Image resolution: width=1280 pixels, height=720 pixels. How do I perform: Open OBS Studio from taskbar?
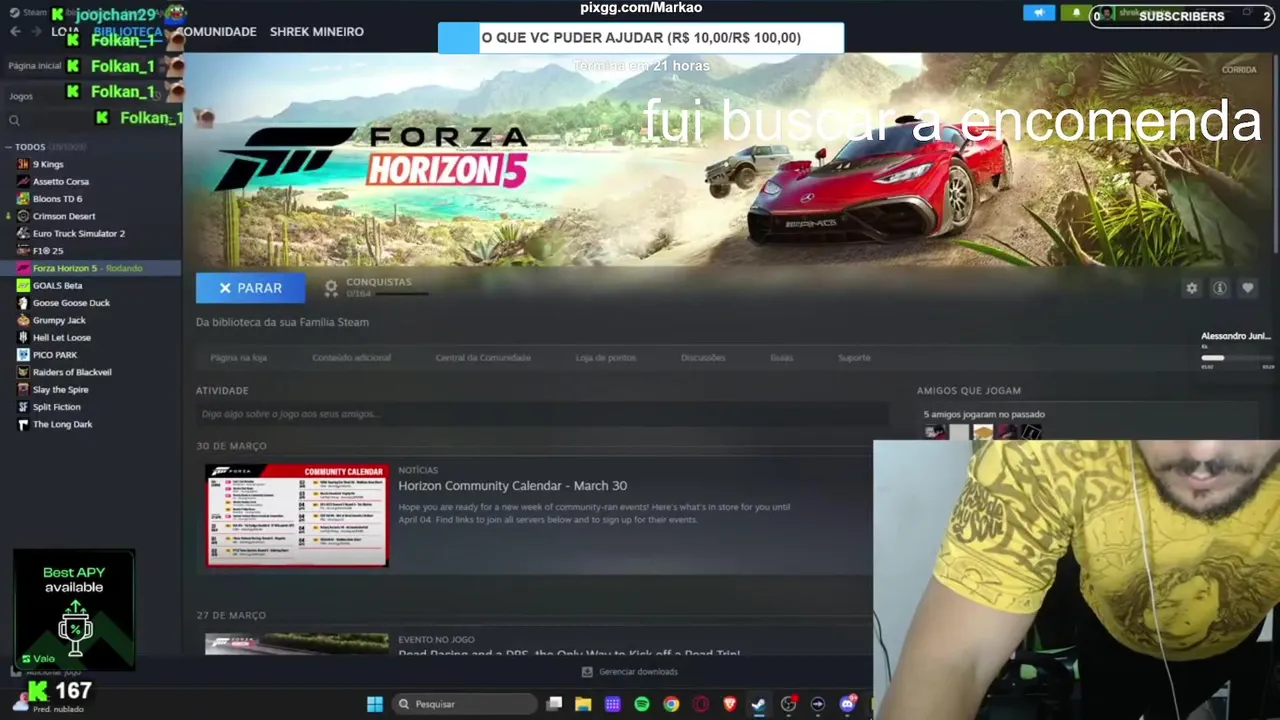tap(788, 704)
